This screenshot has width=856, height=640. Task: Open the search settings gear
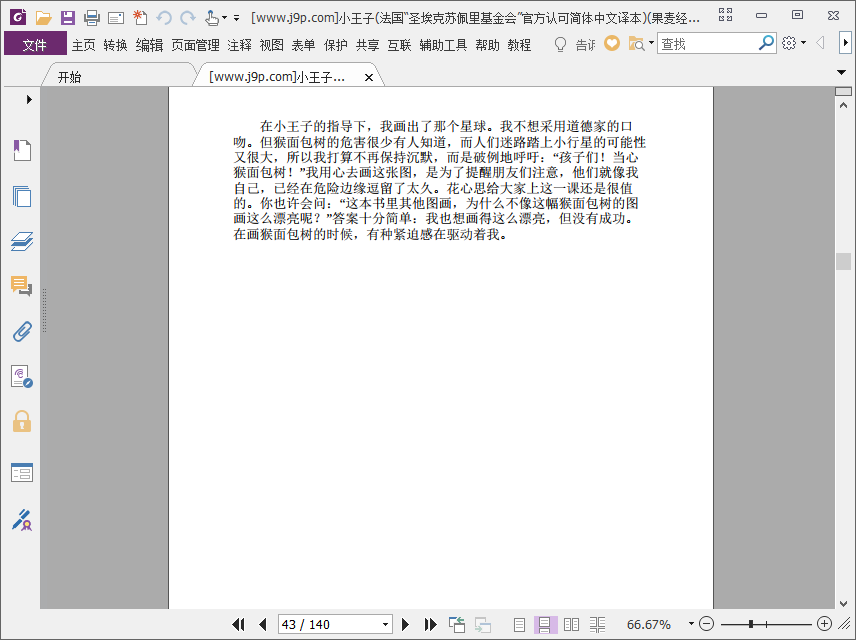point(789,43)
